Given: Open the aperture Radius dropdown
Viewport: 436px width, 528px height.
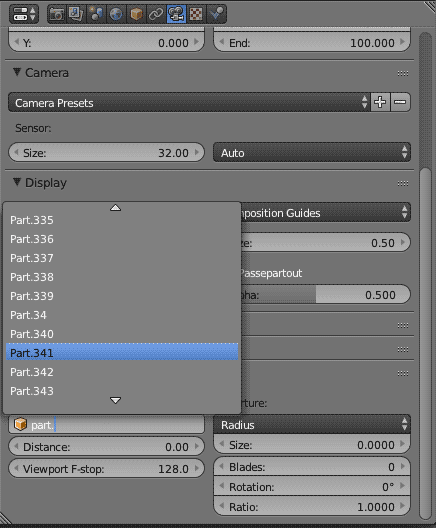Looking at the screenshot, I should tap(312, 424).
